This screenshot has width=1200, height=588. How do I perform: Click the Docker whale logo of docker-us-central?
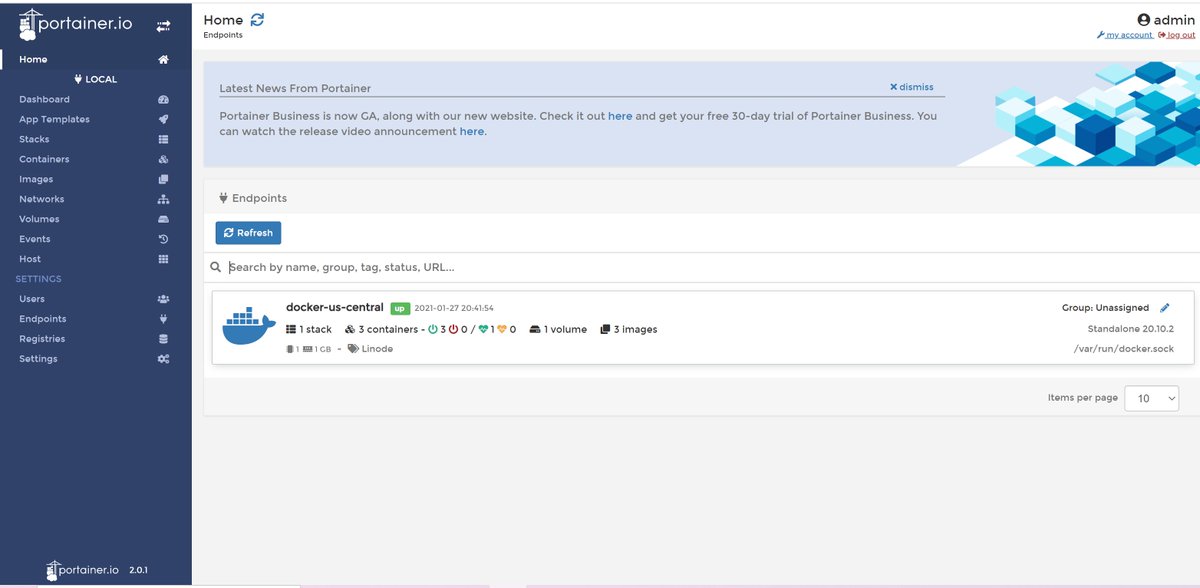click(x=249, y=326)
